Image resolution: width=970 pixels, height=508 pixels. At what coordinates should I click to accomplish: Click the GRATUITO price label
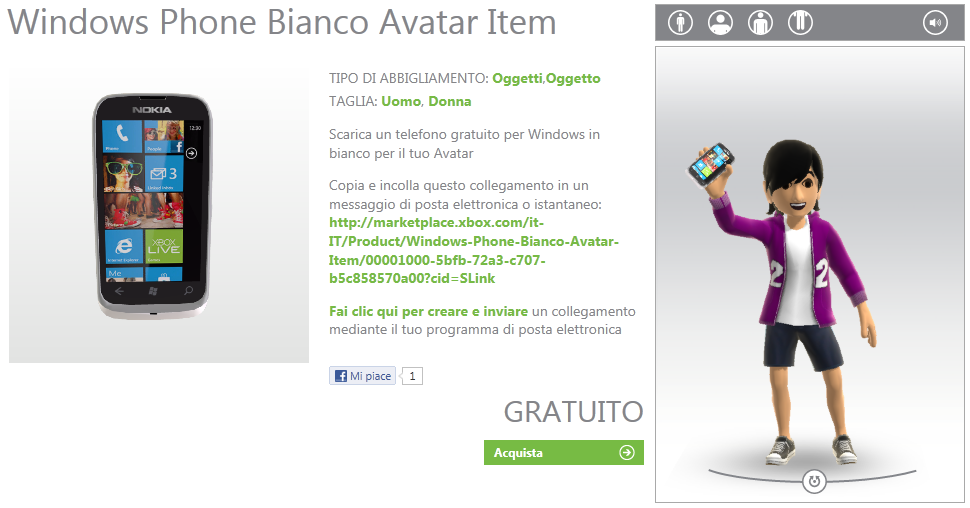(573, 412)
